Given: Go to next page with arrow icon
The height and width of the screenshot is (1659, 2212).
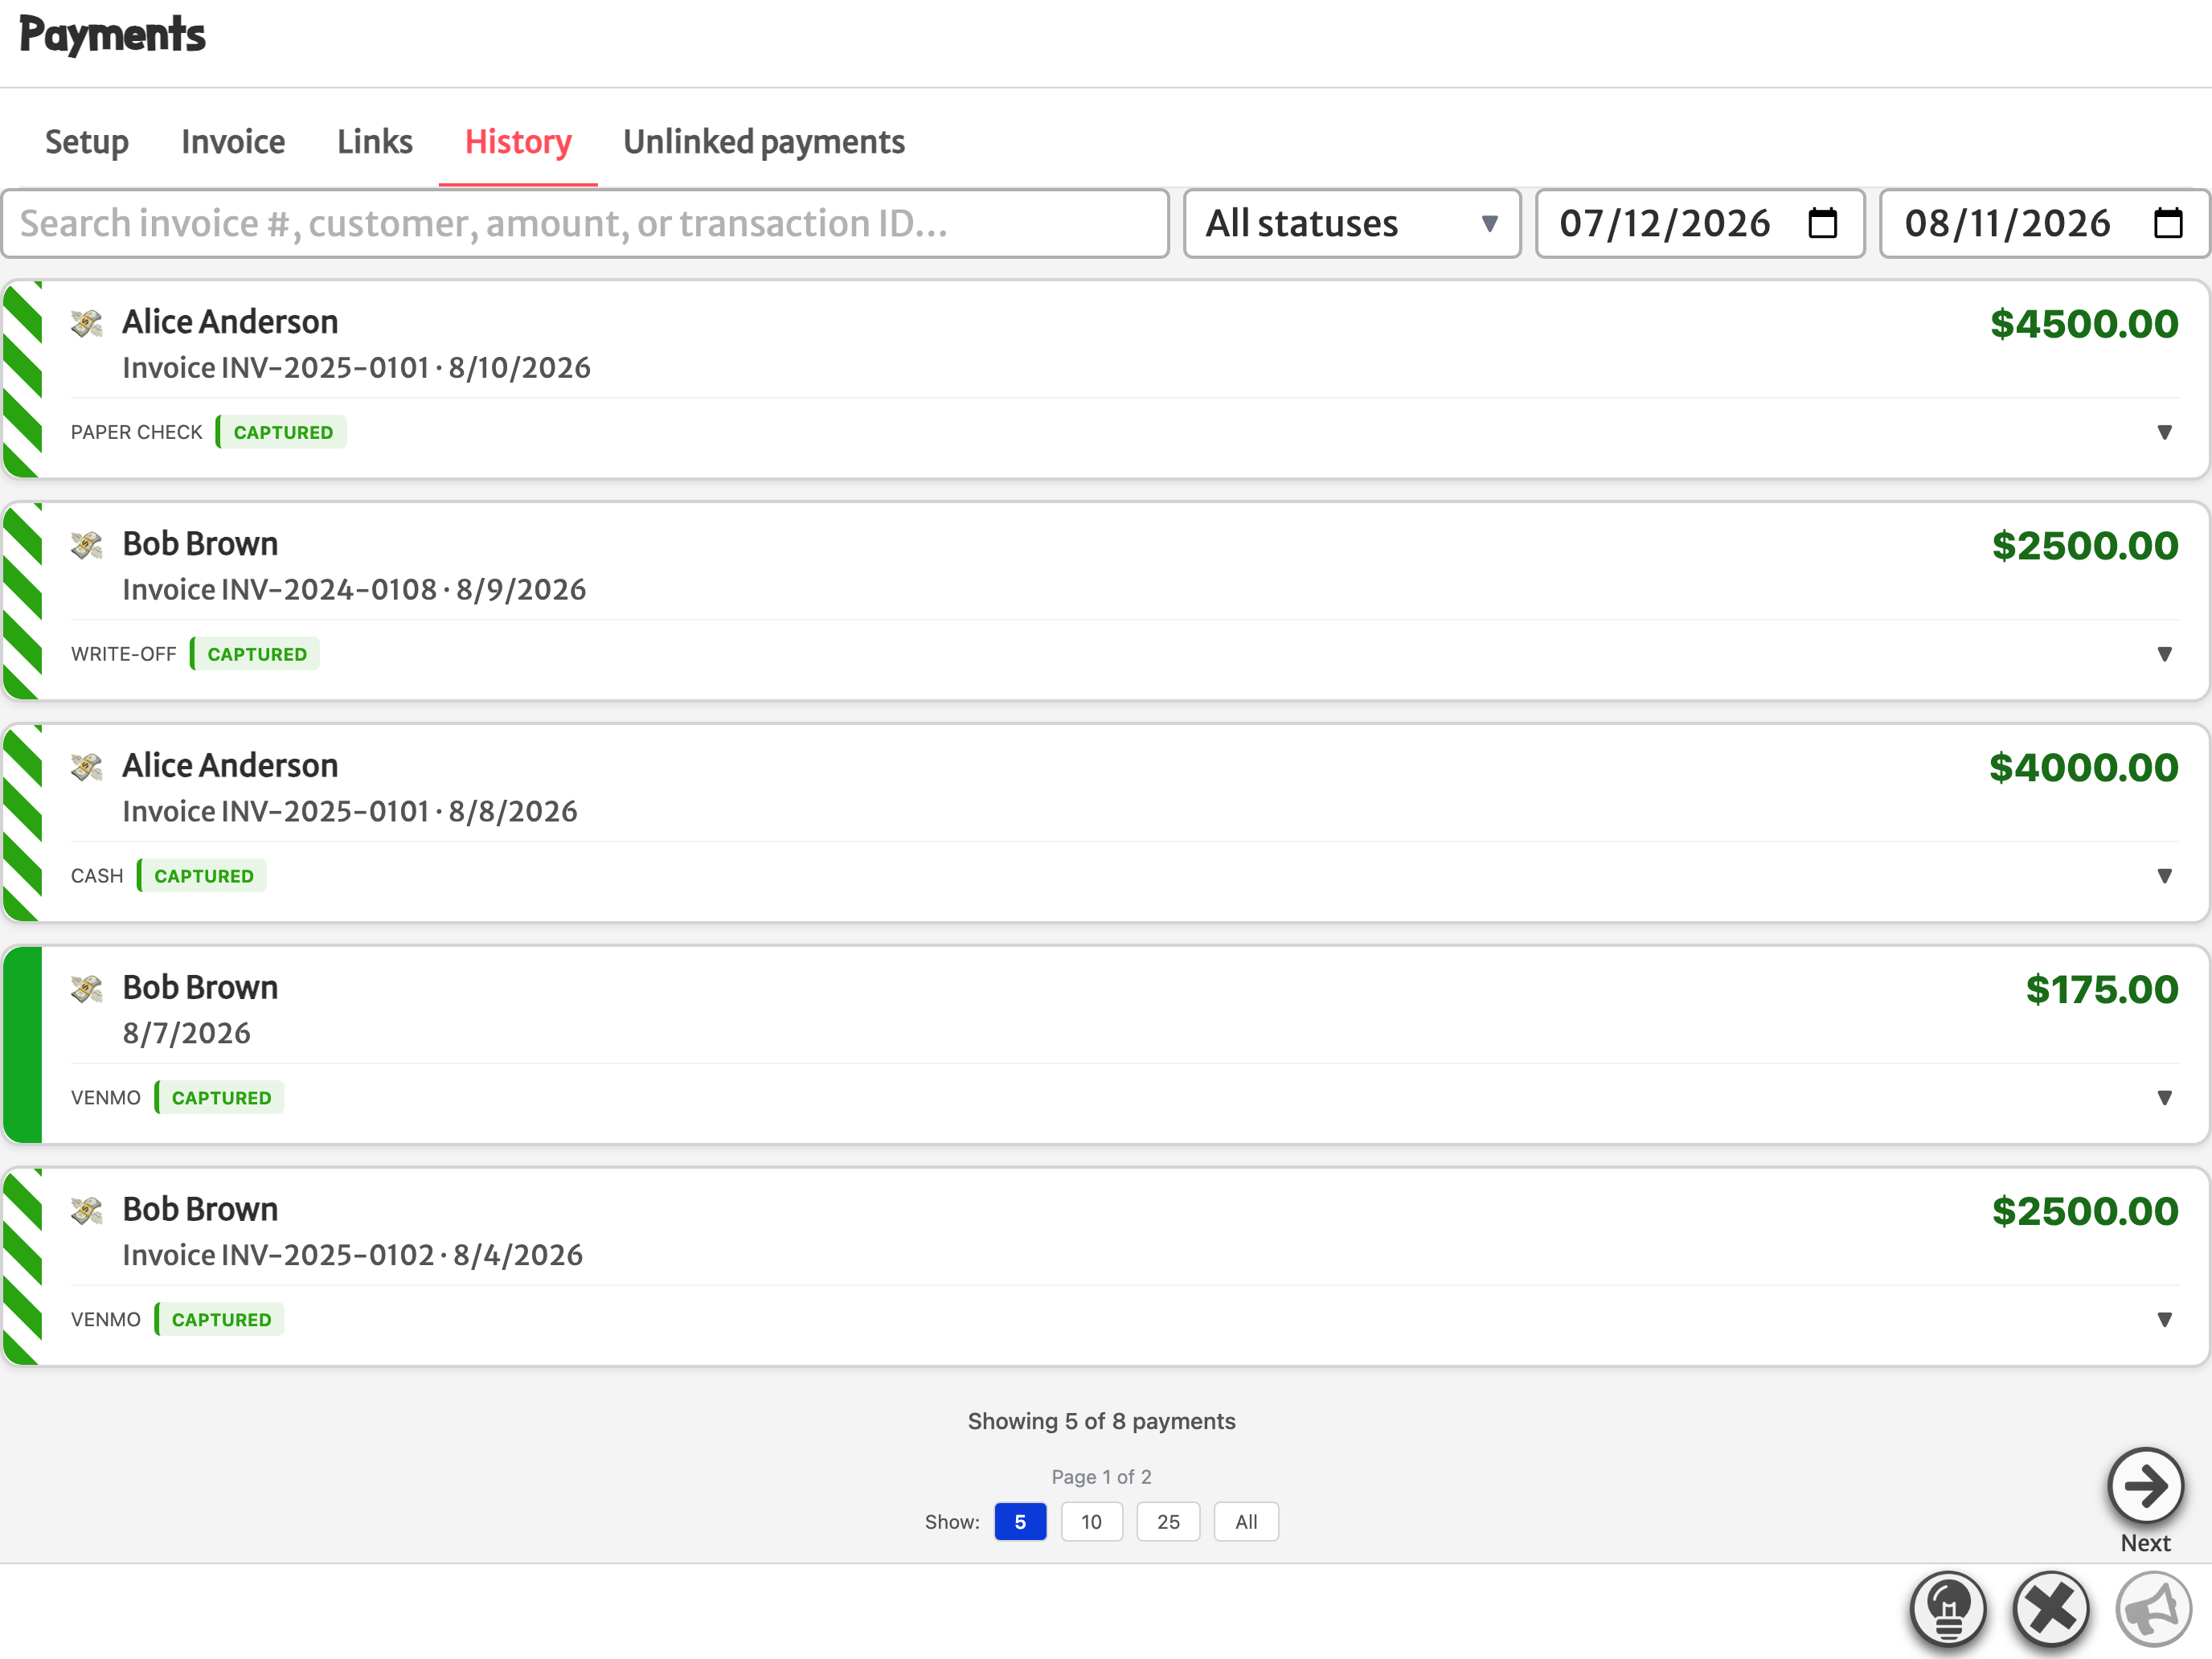Looking at the screenshot, I should click(x=2145, y=1485).
